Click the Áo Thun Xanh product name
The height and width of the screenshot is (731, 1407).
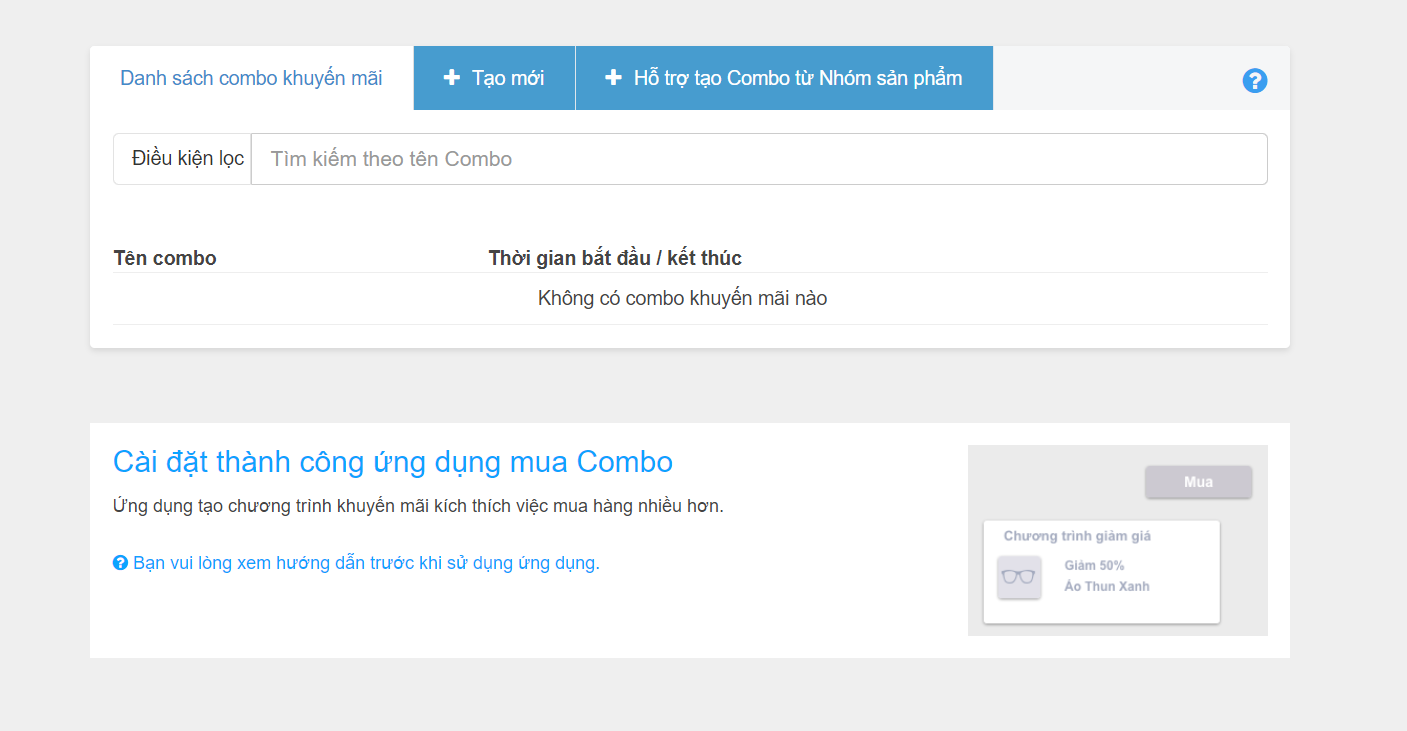tap(1107, 587)
